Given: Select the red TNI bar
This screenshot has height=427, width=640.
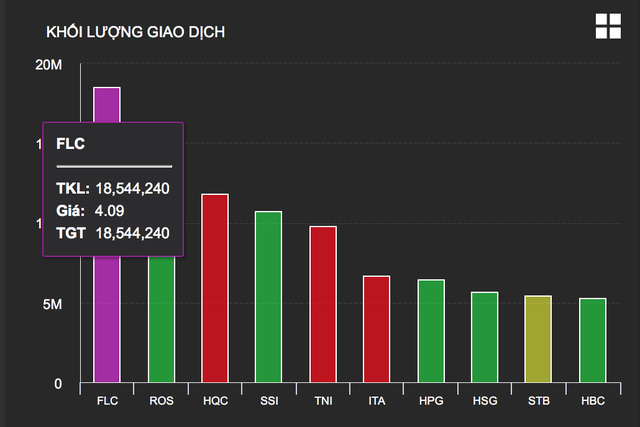Looking at the screenshot, I should (323, 305).
